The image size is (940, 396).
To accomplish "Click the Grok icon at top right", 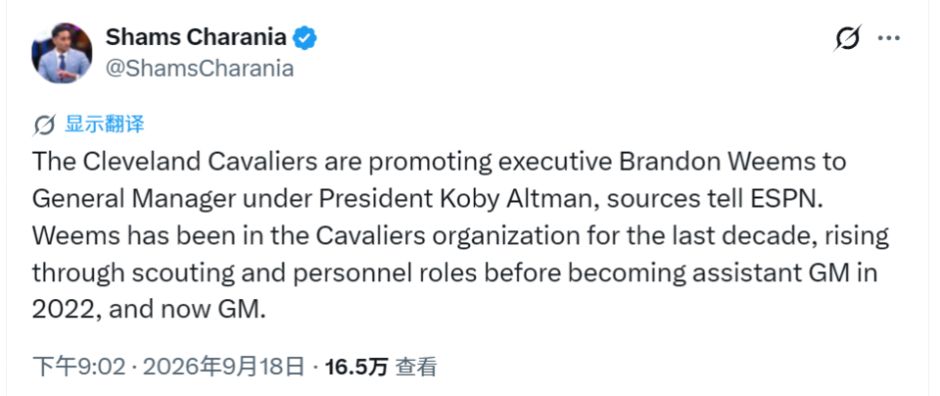I will click(x=848, y=38).
